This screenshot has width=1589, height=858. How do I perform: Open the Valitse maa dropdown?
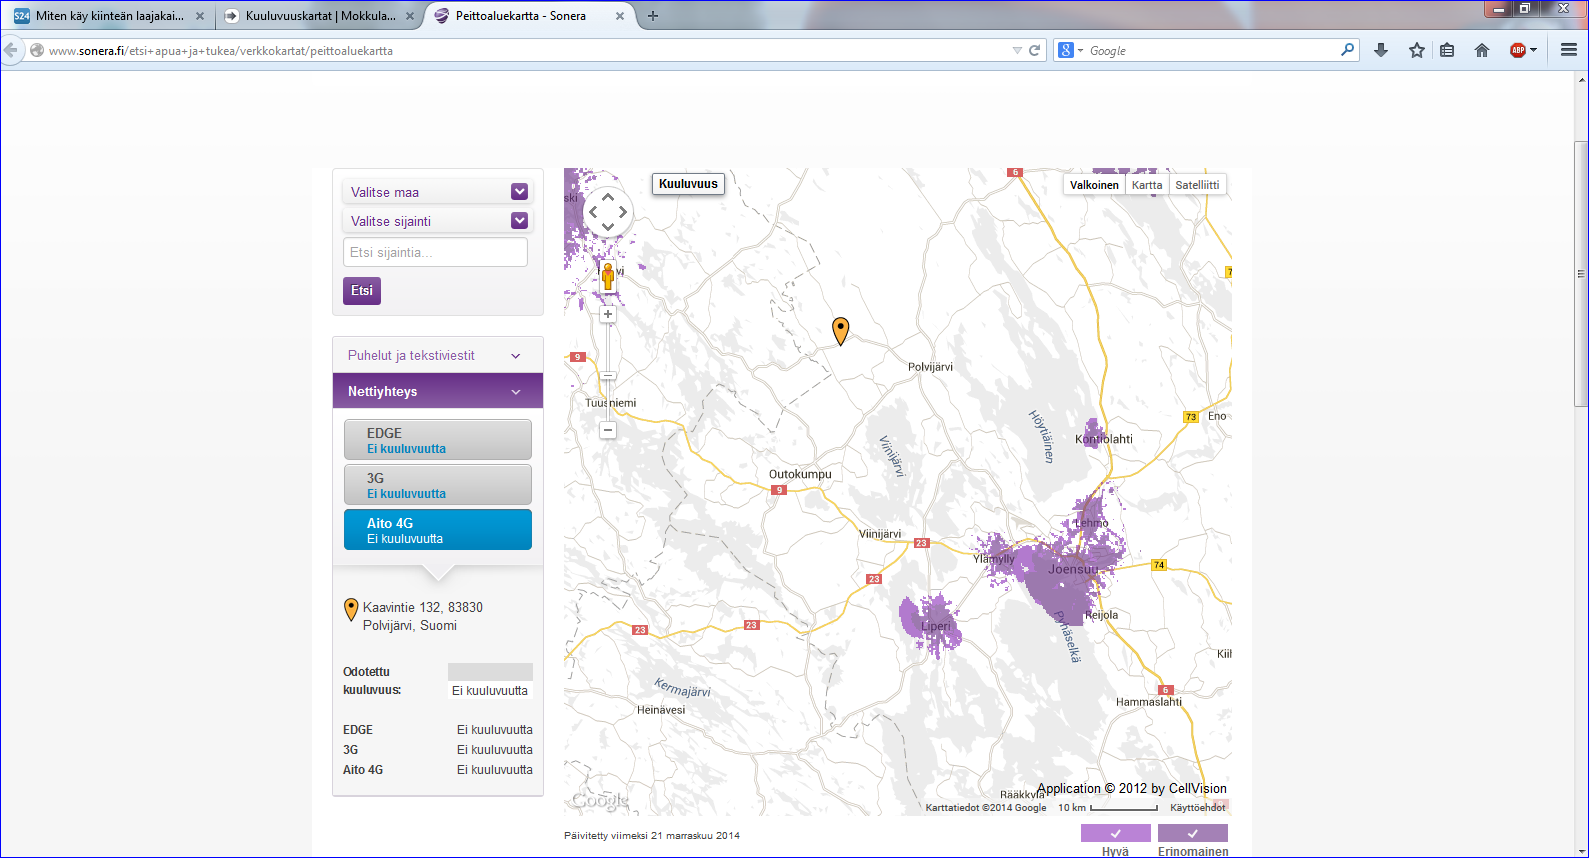(436, 192)
